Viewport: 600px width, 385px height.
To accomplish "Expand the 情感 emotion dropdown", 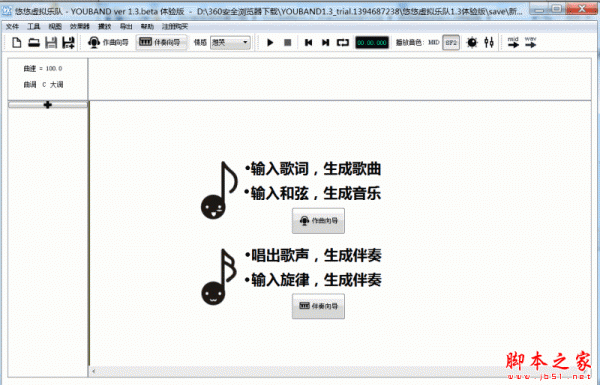I will click(231, 42).
